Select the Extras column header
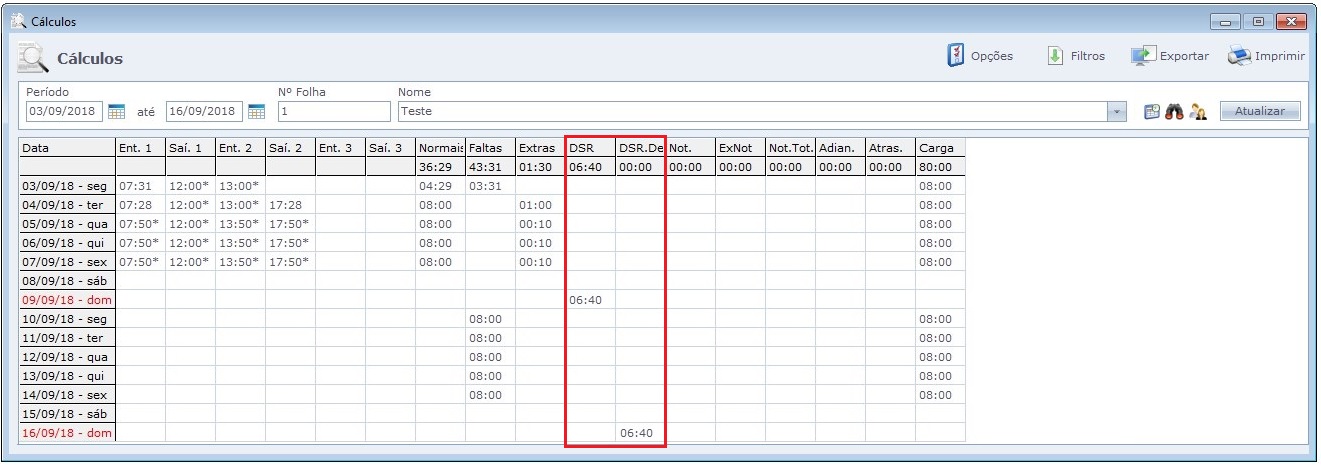Viewport: 1321px width, 466px height. [x=540, y=148]
